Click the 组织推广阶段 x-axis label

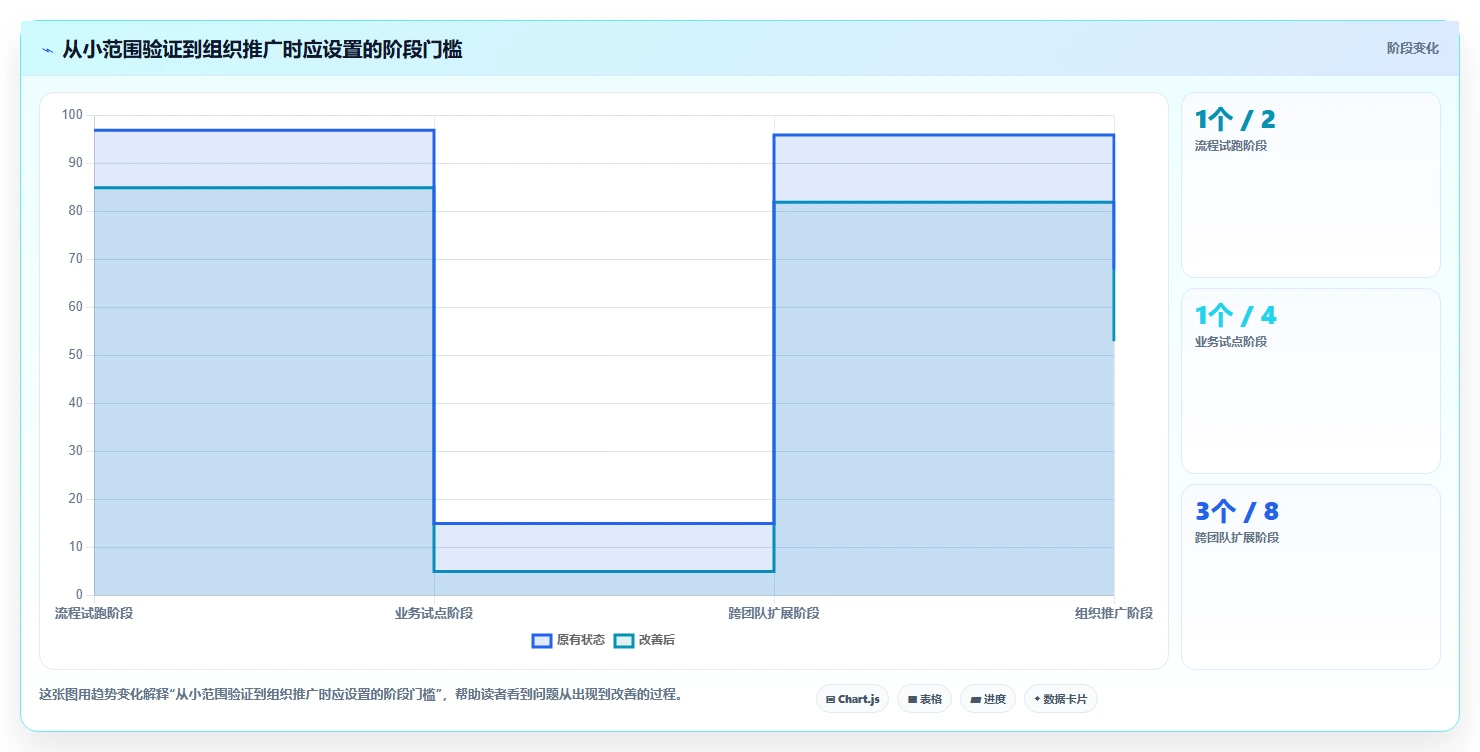point(1114,613)
